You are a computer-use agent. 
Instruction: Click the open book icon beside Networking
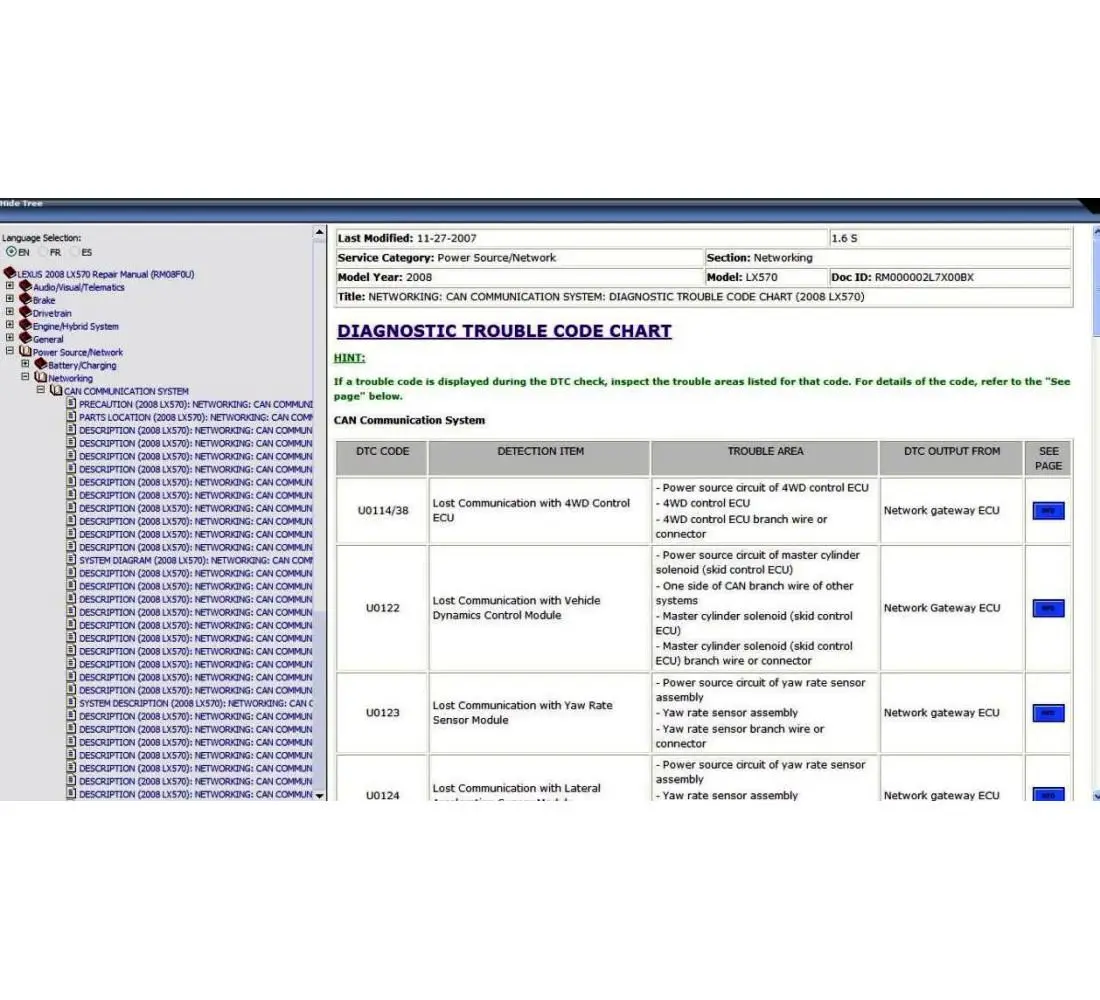click(41, 378)
